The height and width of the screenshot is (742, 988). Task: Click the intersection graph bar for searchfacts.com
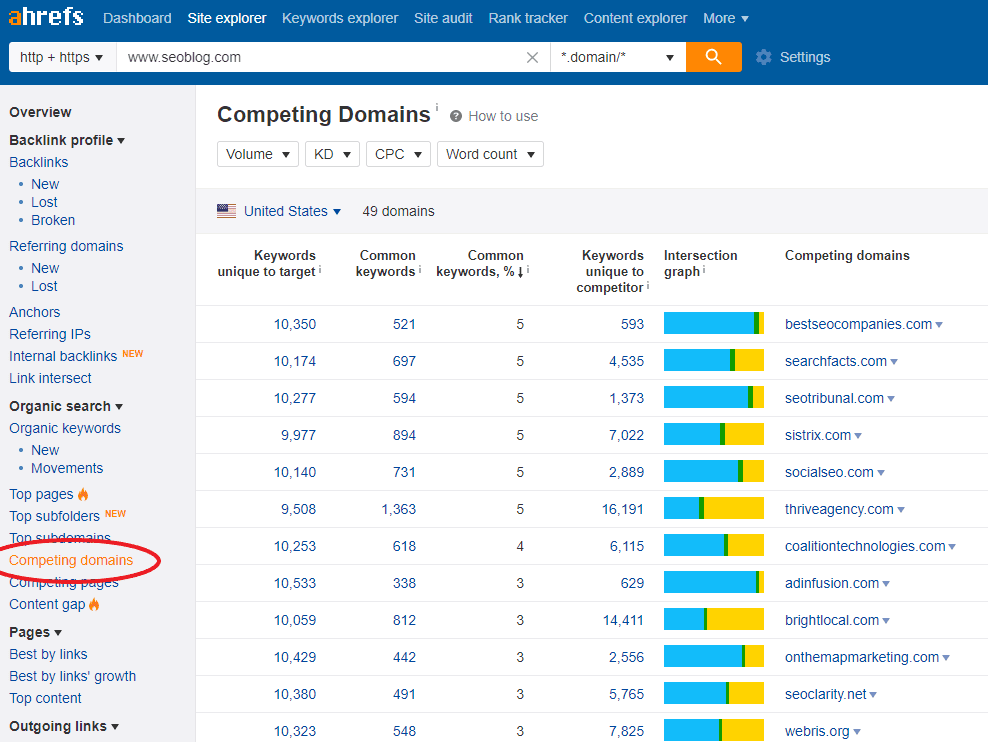click(714, 360)
